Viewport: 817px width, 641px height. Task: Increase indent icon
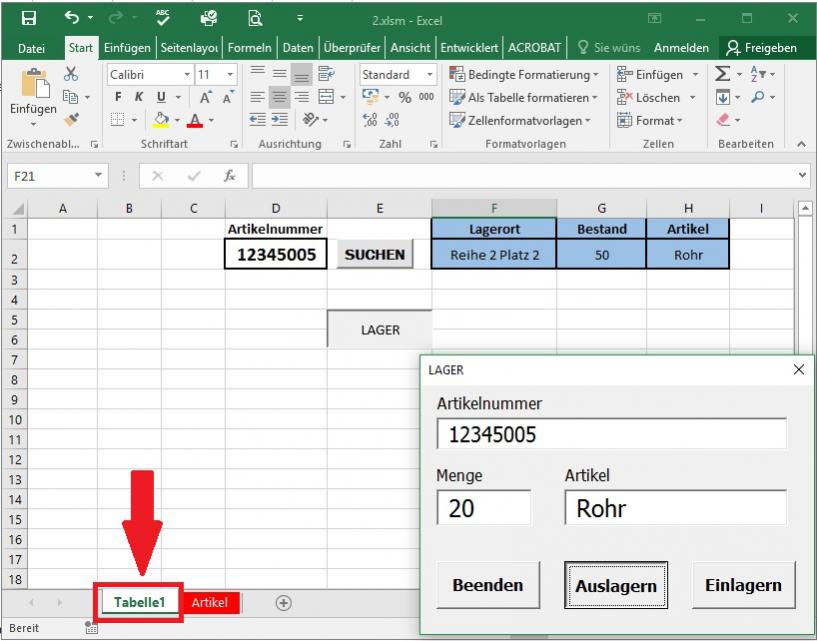[x=280, y=120]
